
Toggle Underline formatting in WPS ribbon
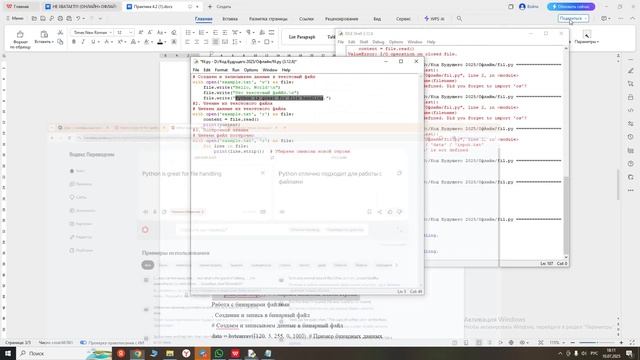coord(93,42)
